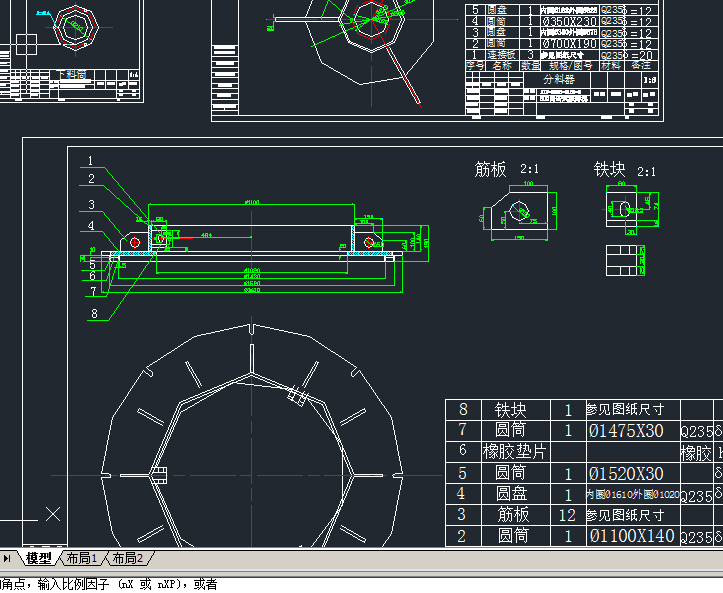Select the 筋板 name cell in row 3
723x593 pixels.
pos(513,514)
